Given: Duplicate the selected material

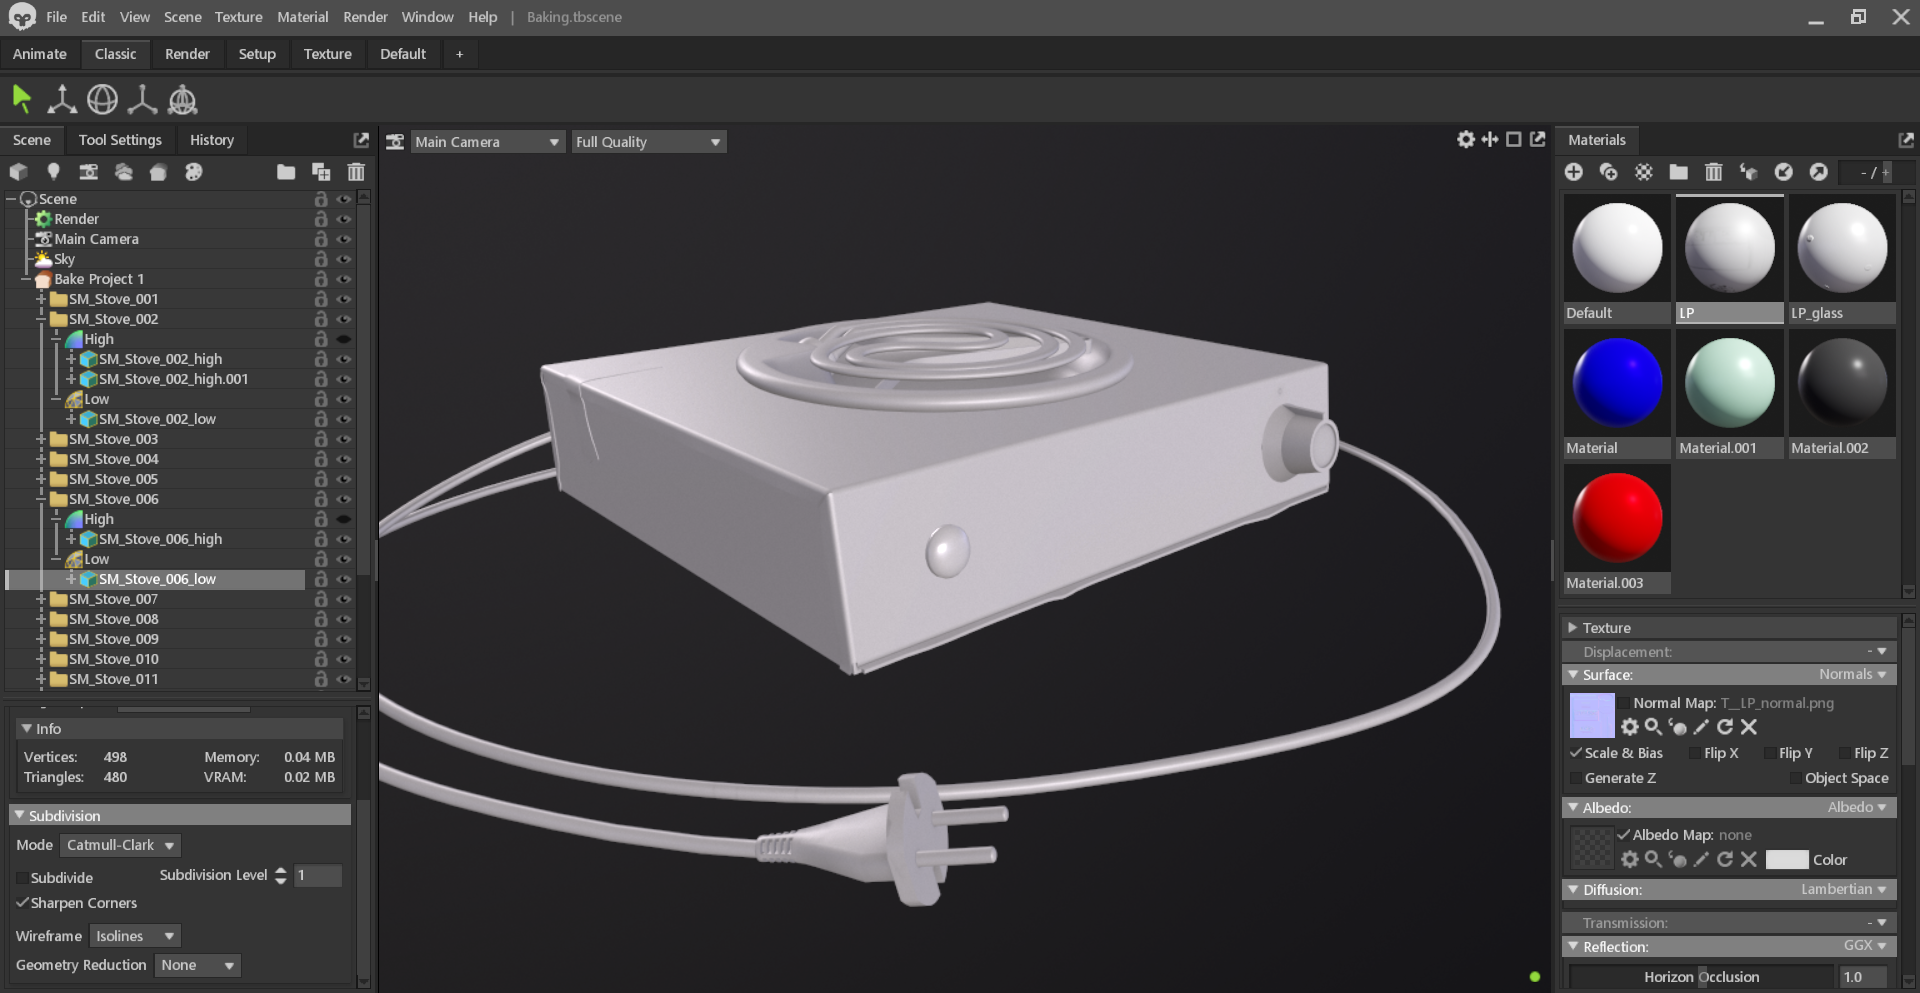Looking at the screenshot, I should (1609, 172).
